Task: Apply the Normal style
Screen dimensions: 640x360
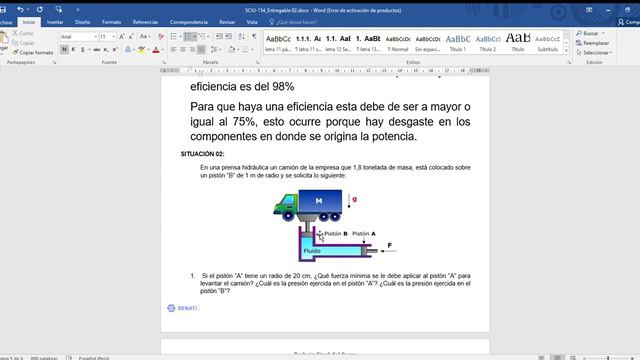Action: pos(398,42)
